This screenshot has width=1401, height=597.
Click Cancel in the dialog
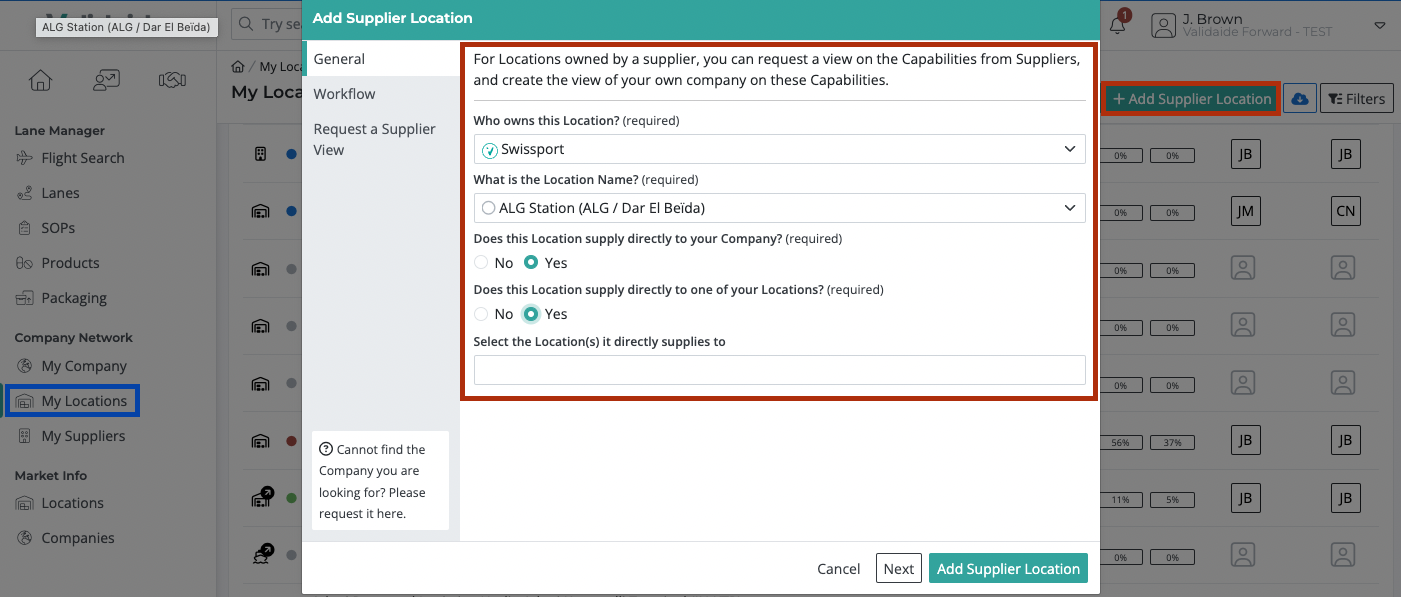[838, 569]
